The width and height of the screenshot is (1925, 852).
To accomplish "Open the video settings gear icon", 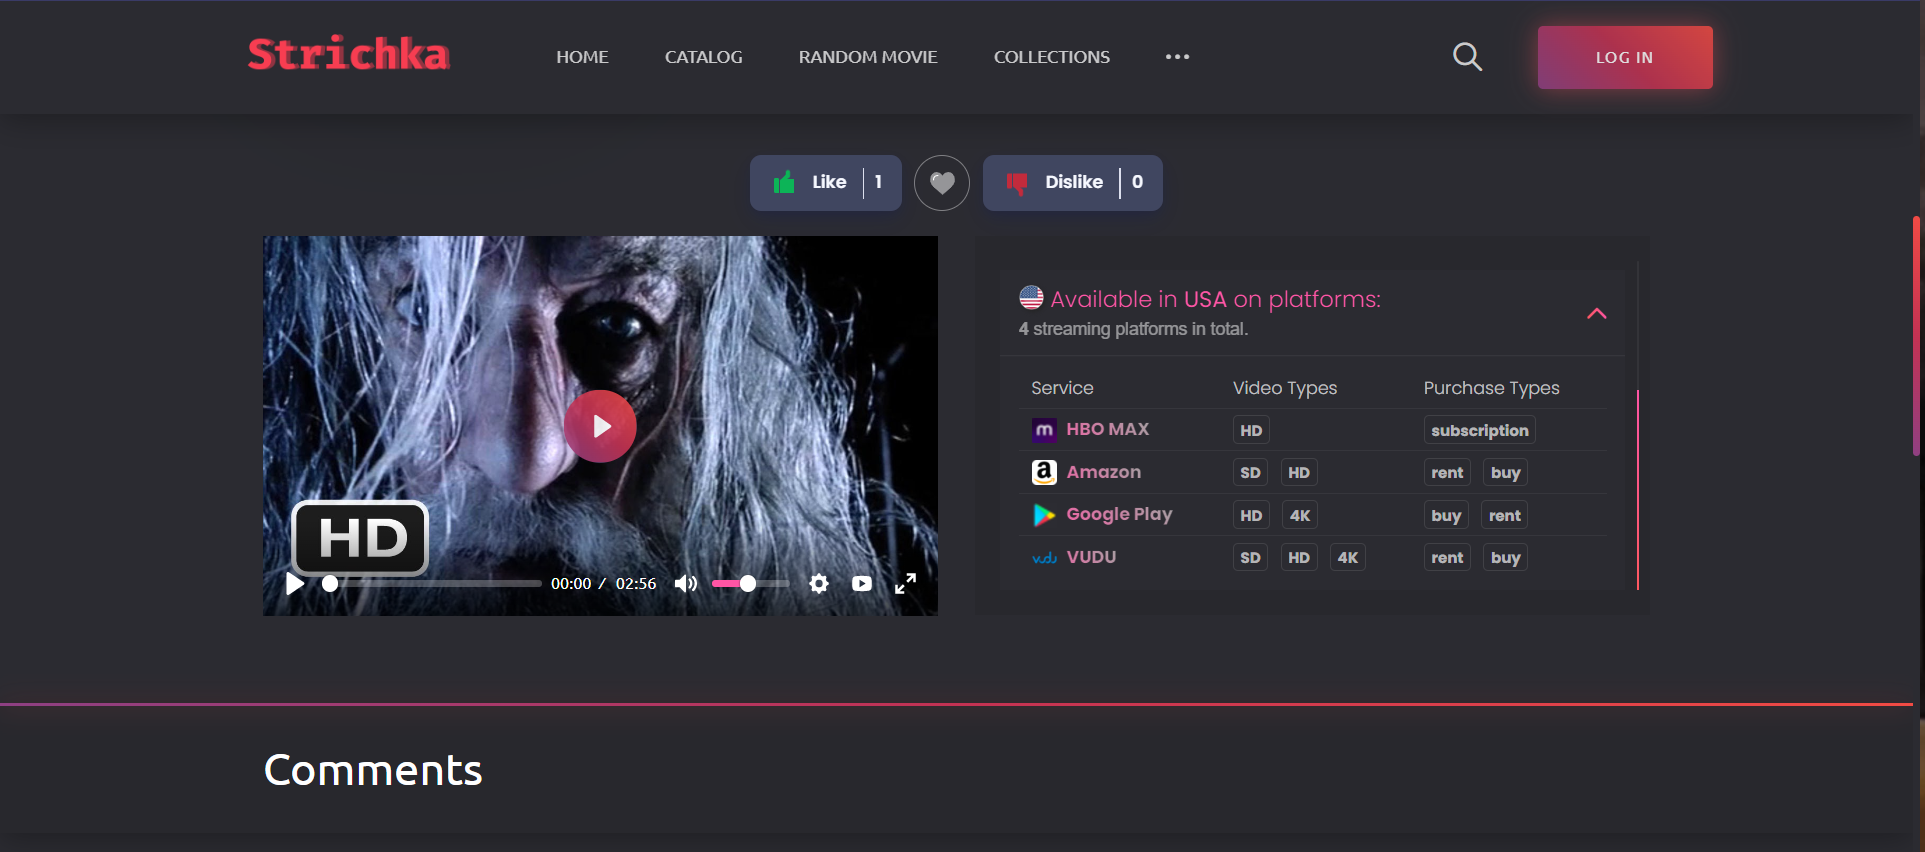I will point(819,583).
